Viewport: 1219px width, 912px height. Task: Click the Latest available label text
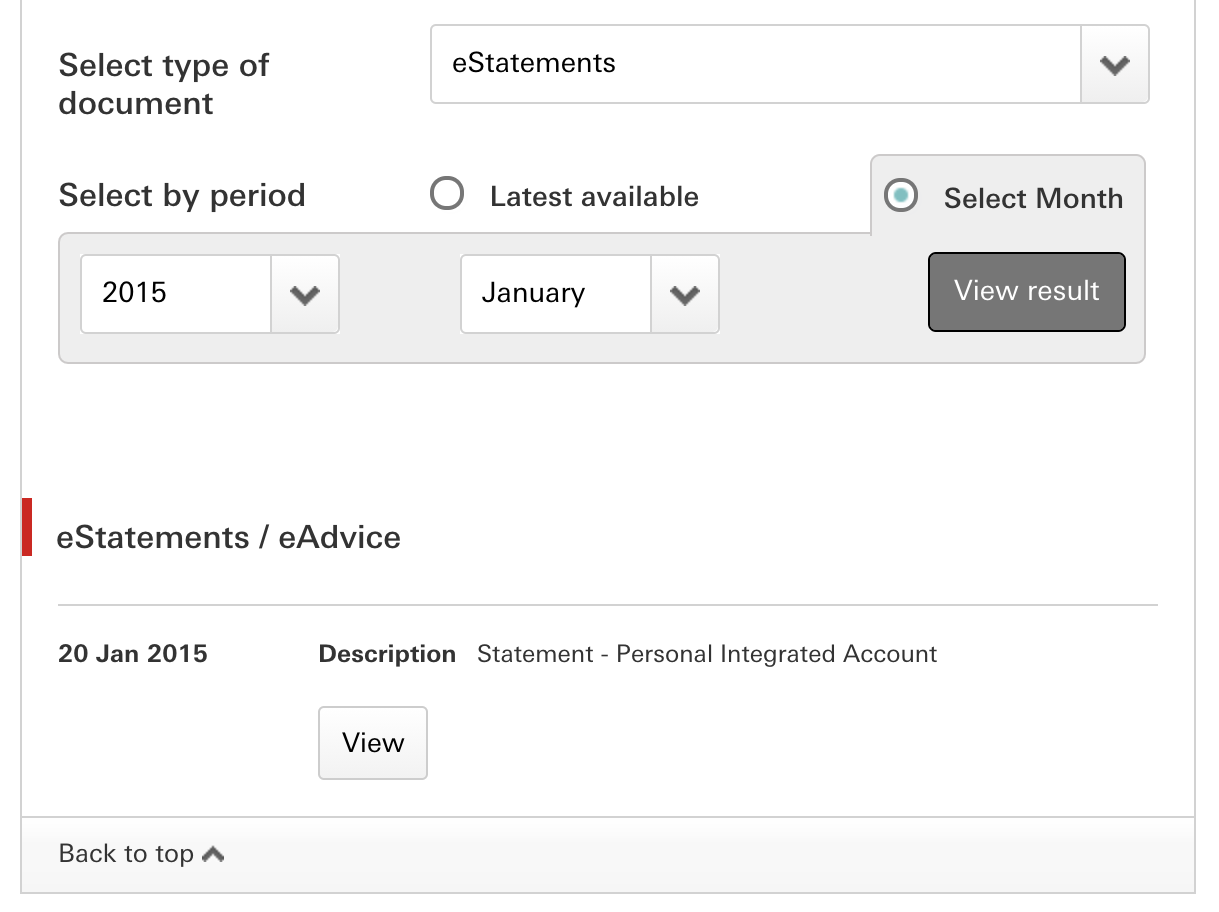(x=594, y=197)
